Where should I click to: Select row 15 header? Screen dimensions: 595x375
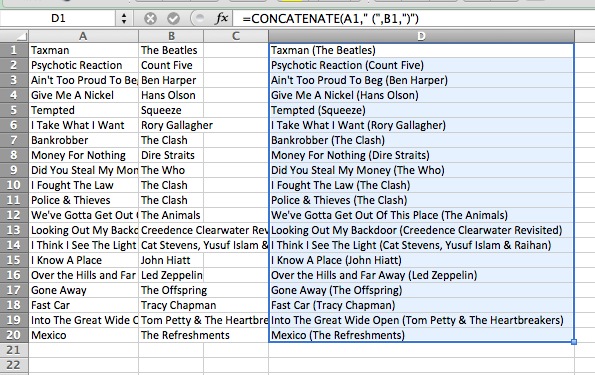[x=14, y=260]
